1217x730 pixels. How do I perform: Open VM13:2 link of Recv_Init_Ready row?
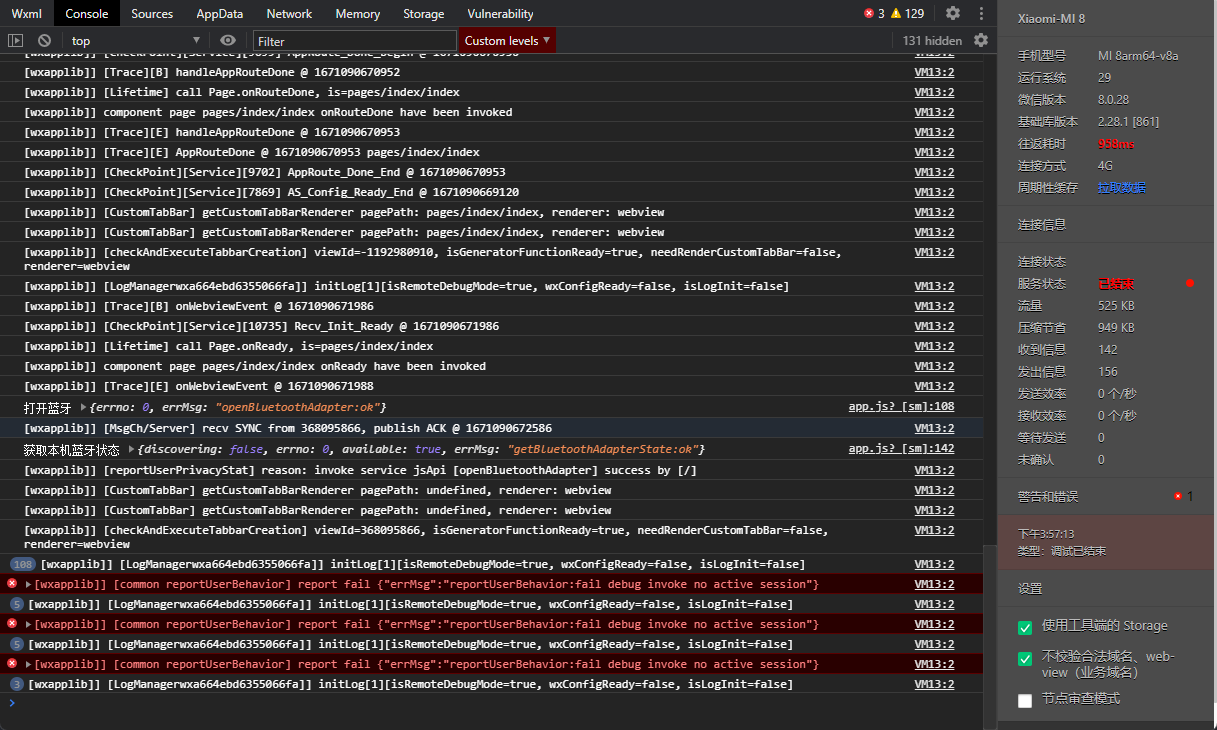[x=934, y=326]
